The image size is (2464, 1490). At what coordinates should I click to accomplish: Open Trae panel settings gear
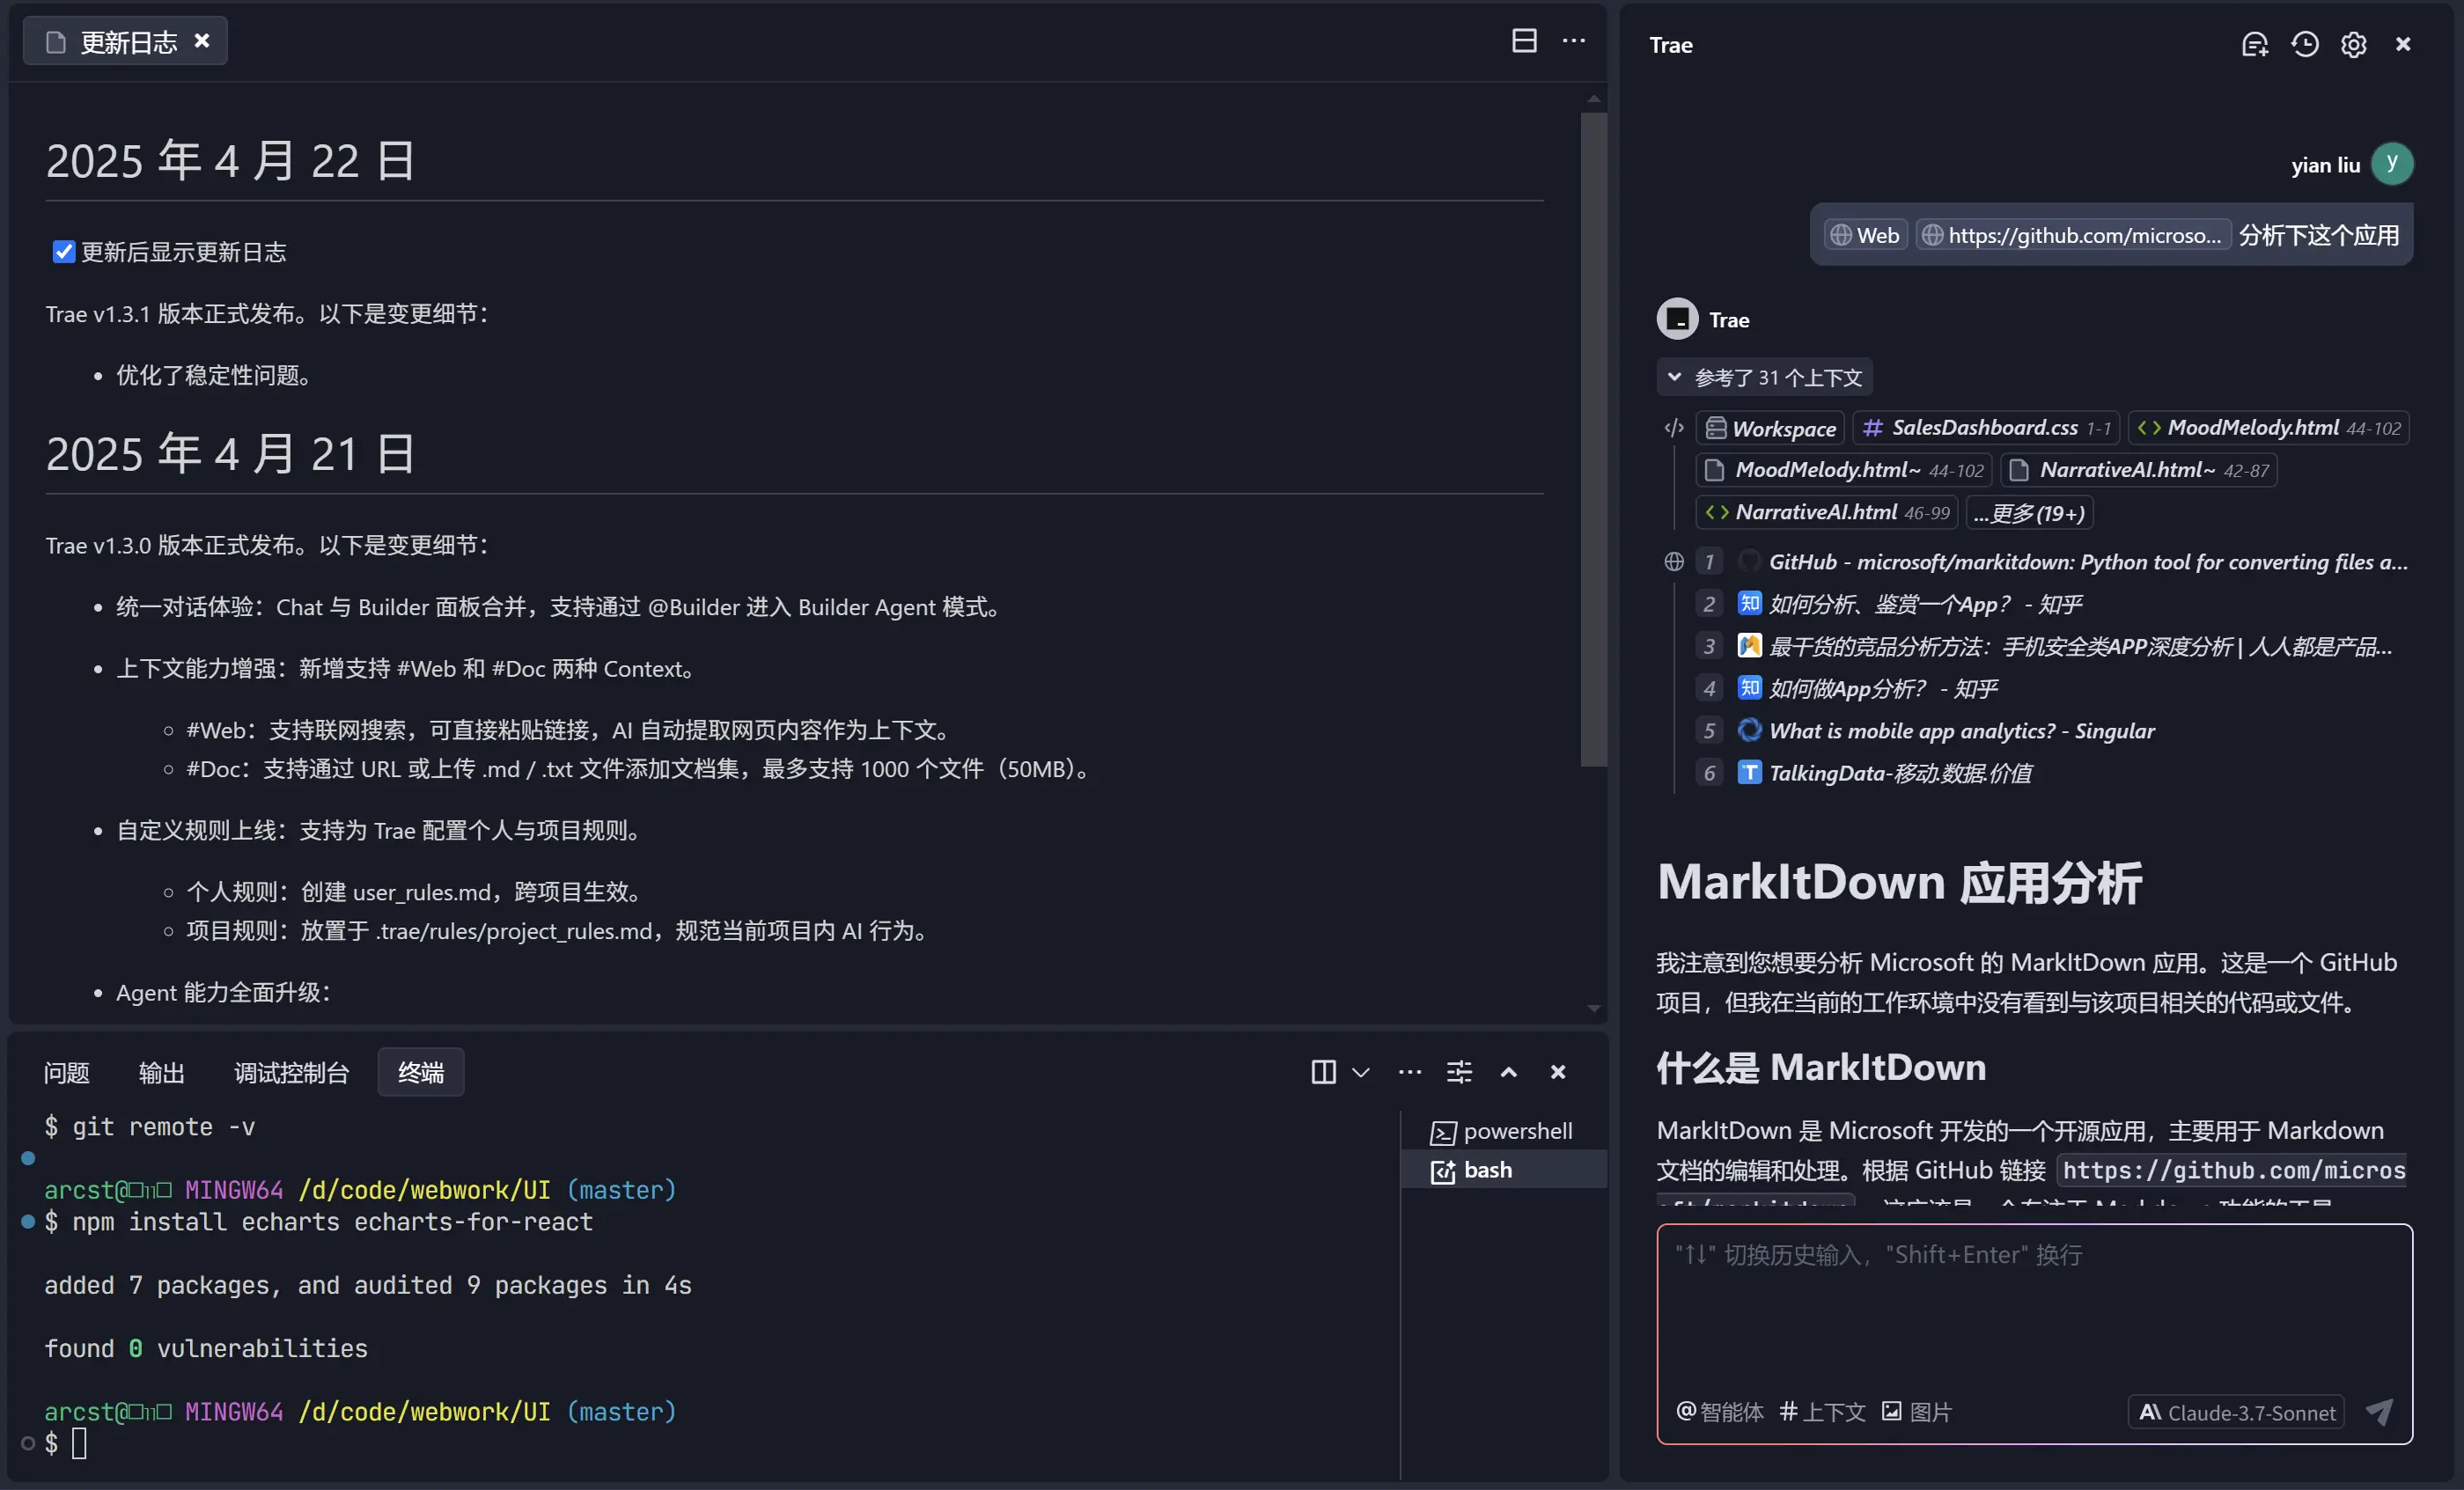[2353, 44]
